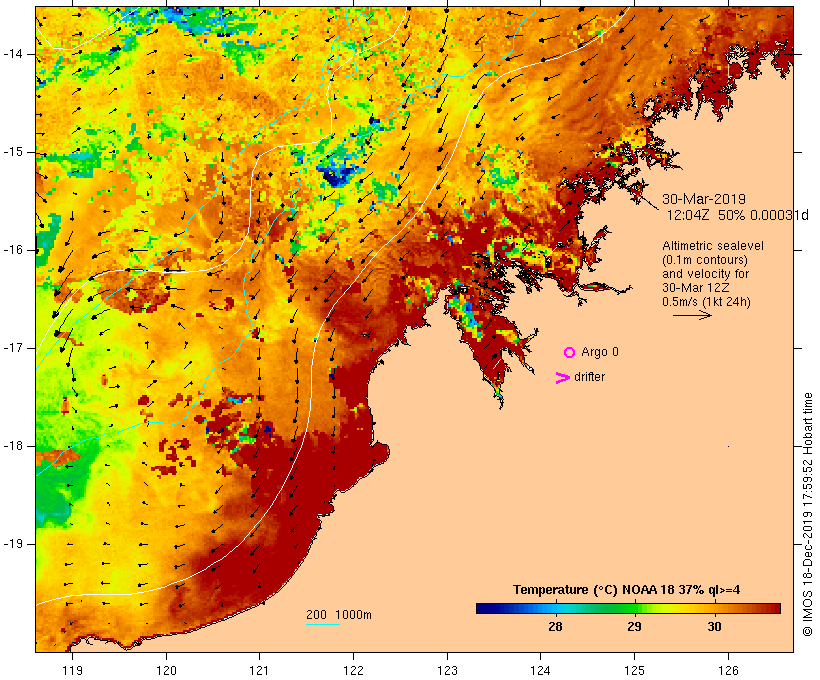Click the '123' longitude axis label
Image resolution: width=820 pixels, height=680 pixels.
(x=447, y=670)
